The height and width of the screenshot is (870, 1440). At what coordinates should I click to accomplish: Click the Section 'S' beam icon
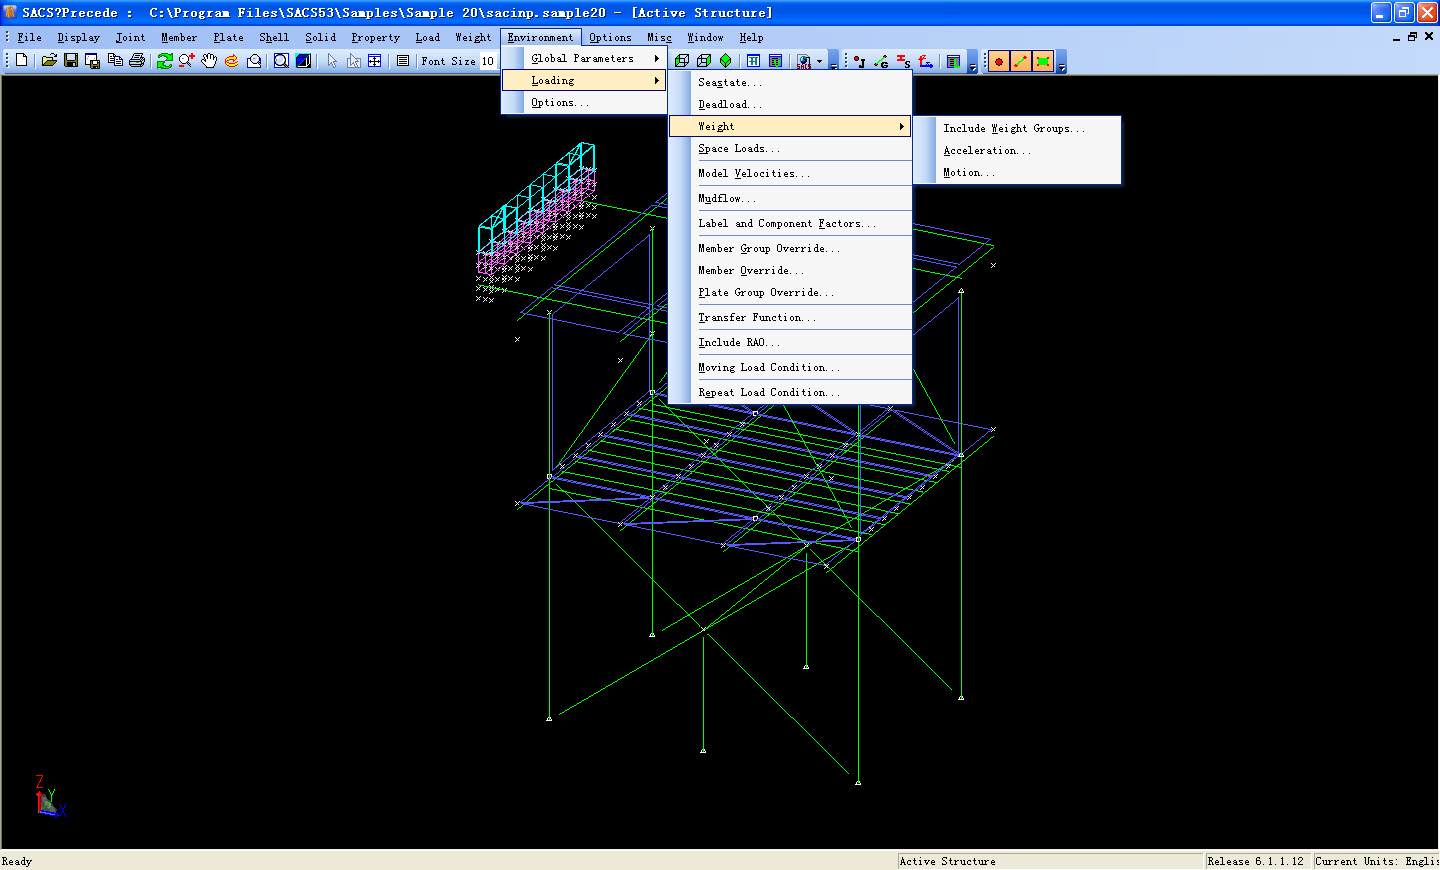[903, 61]
